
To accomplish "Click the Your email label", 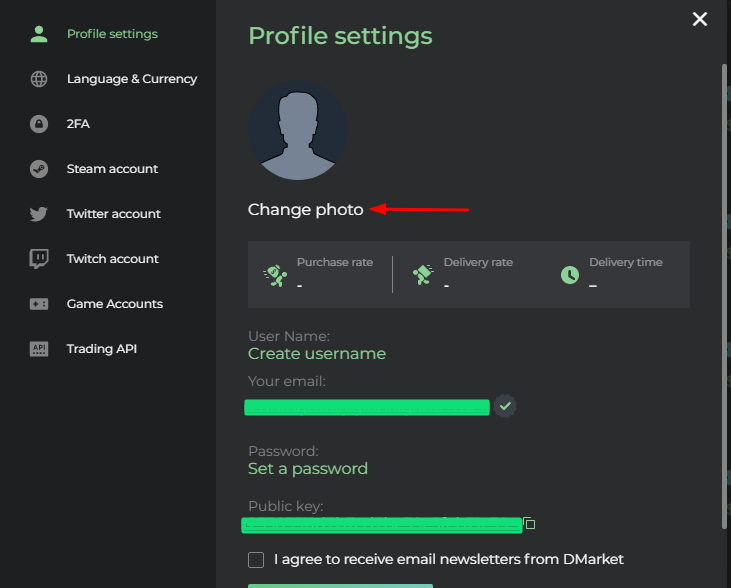I will [287, 381].
